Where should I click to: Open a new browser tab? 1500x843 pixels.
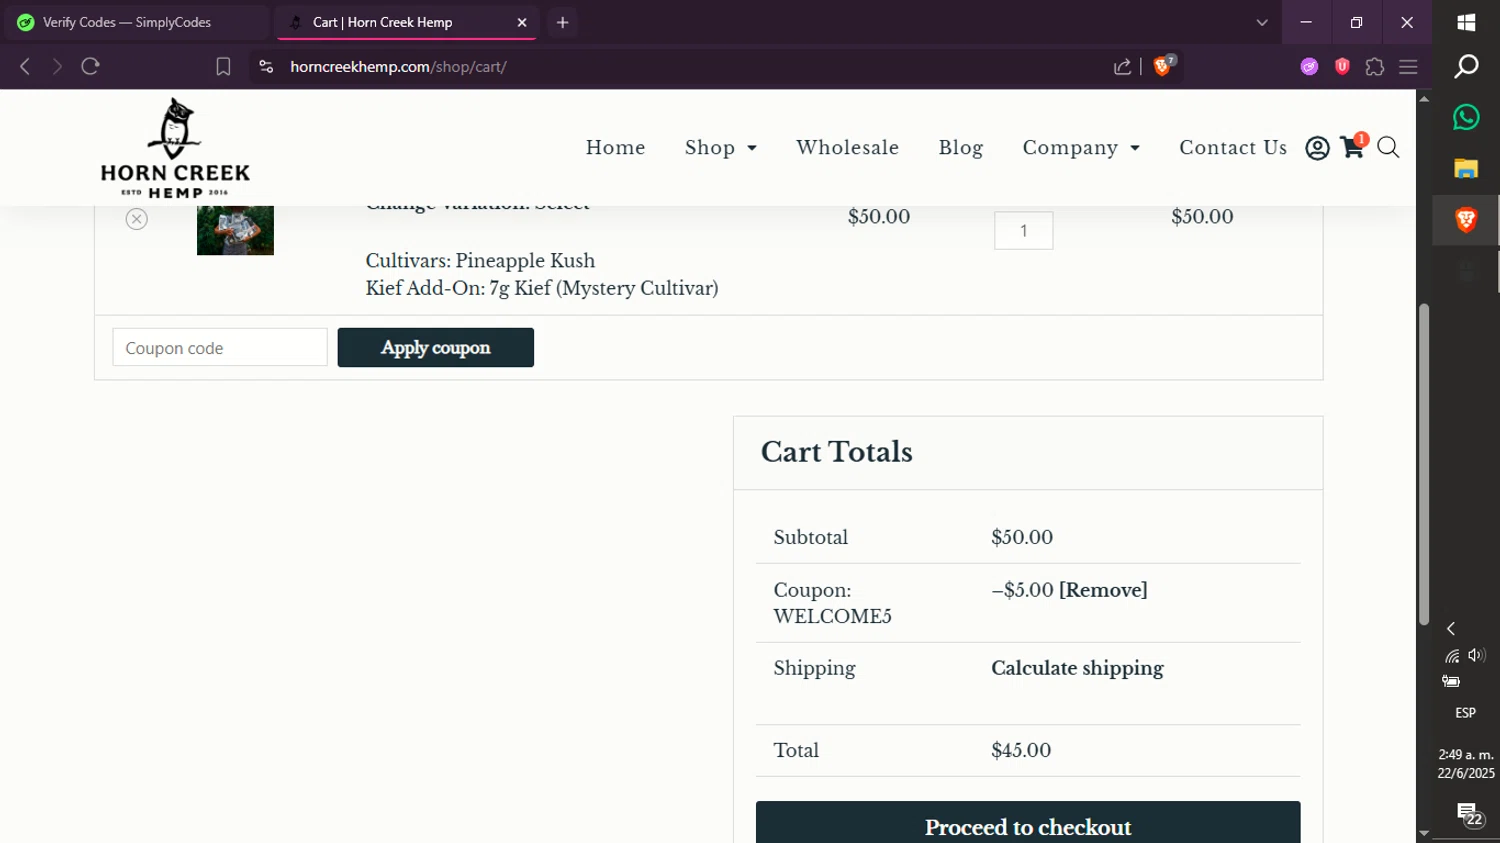(x=563, y=22)
